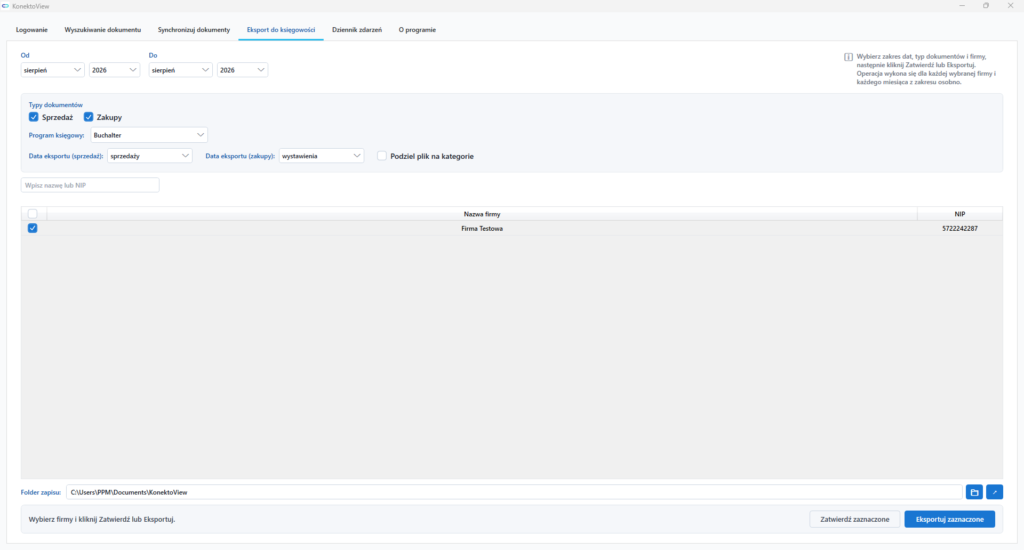Toggle select-all checkbox in table header
This screenshot has width=1024, height=550.
[33, 214]
